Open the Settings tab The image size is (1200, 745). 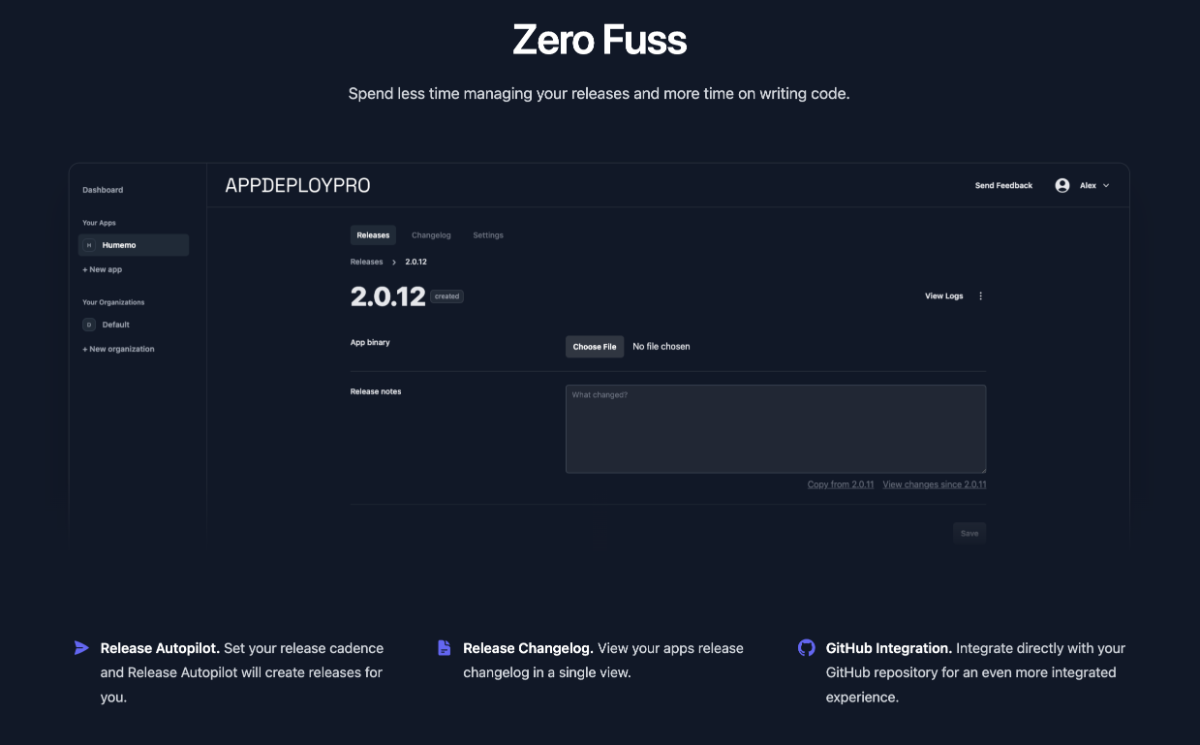click(x=488, y=235)
